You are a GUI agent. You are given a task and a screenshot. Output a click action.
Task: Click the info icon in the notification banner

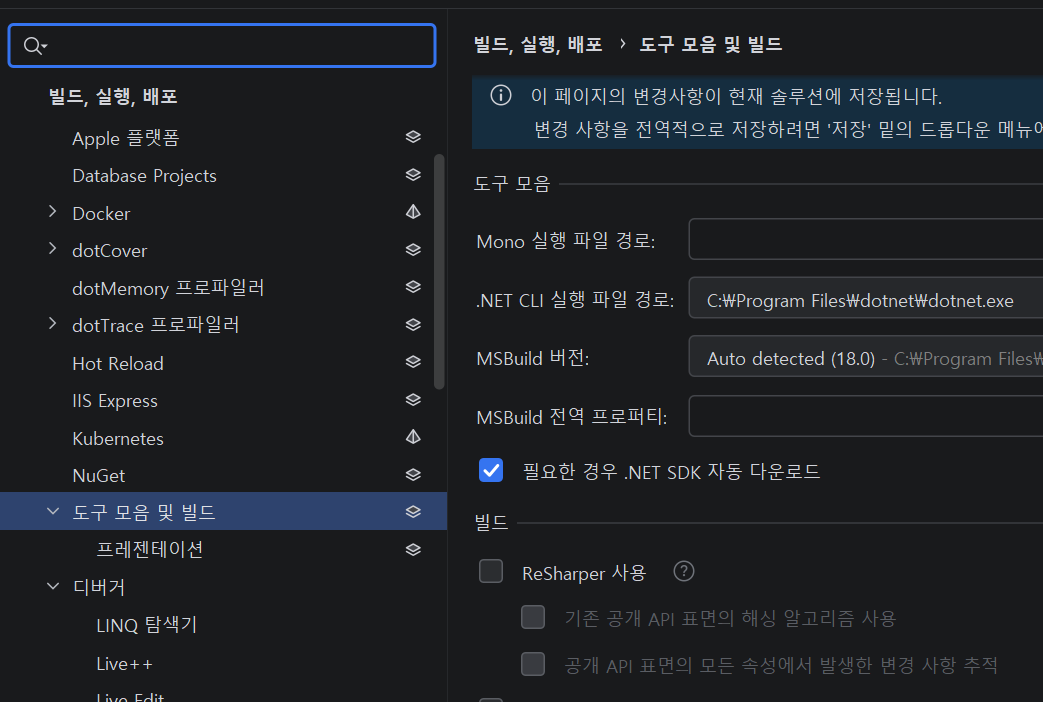pos(500,96)
